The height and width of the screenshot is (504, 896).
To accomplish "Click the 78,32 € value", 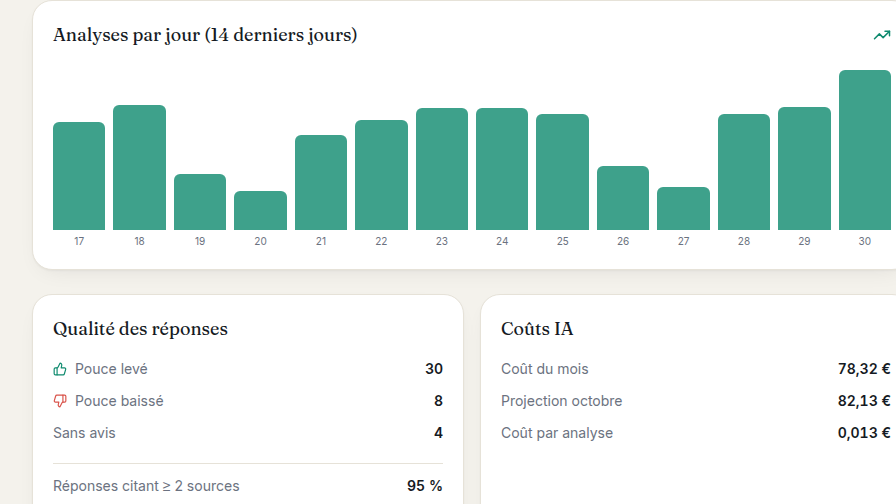I will [x=864, y=369].
